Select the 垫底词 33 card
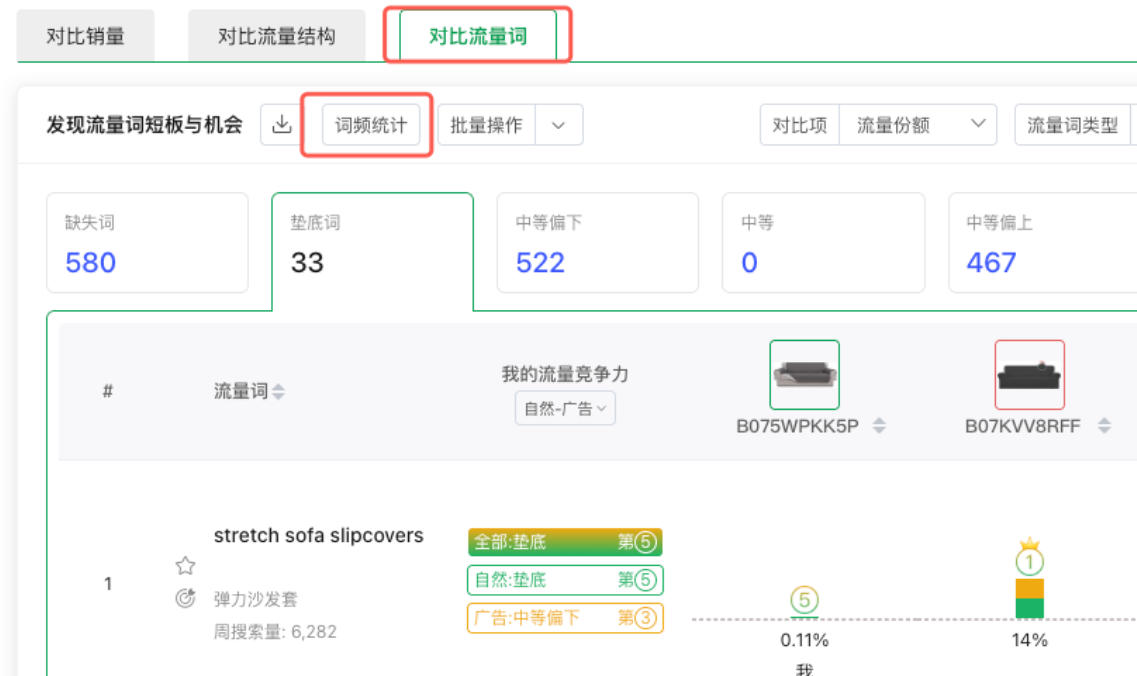1137x676 pixels. (x=373, y=250)
